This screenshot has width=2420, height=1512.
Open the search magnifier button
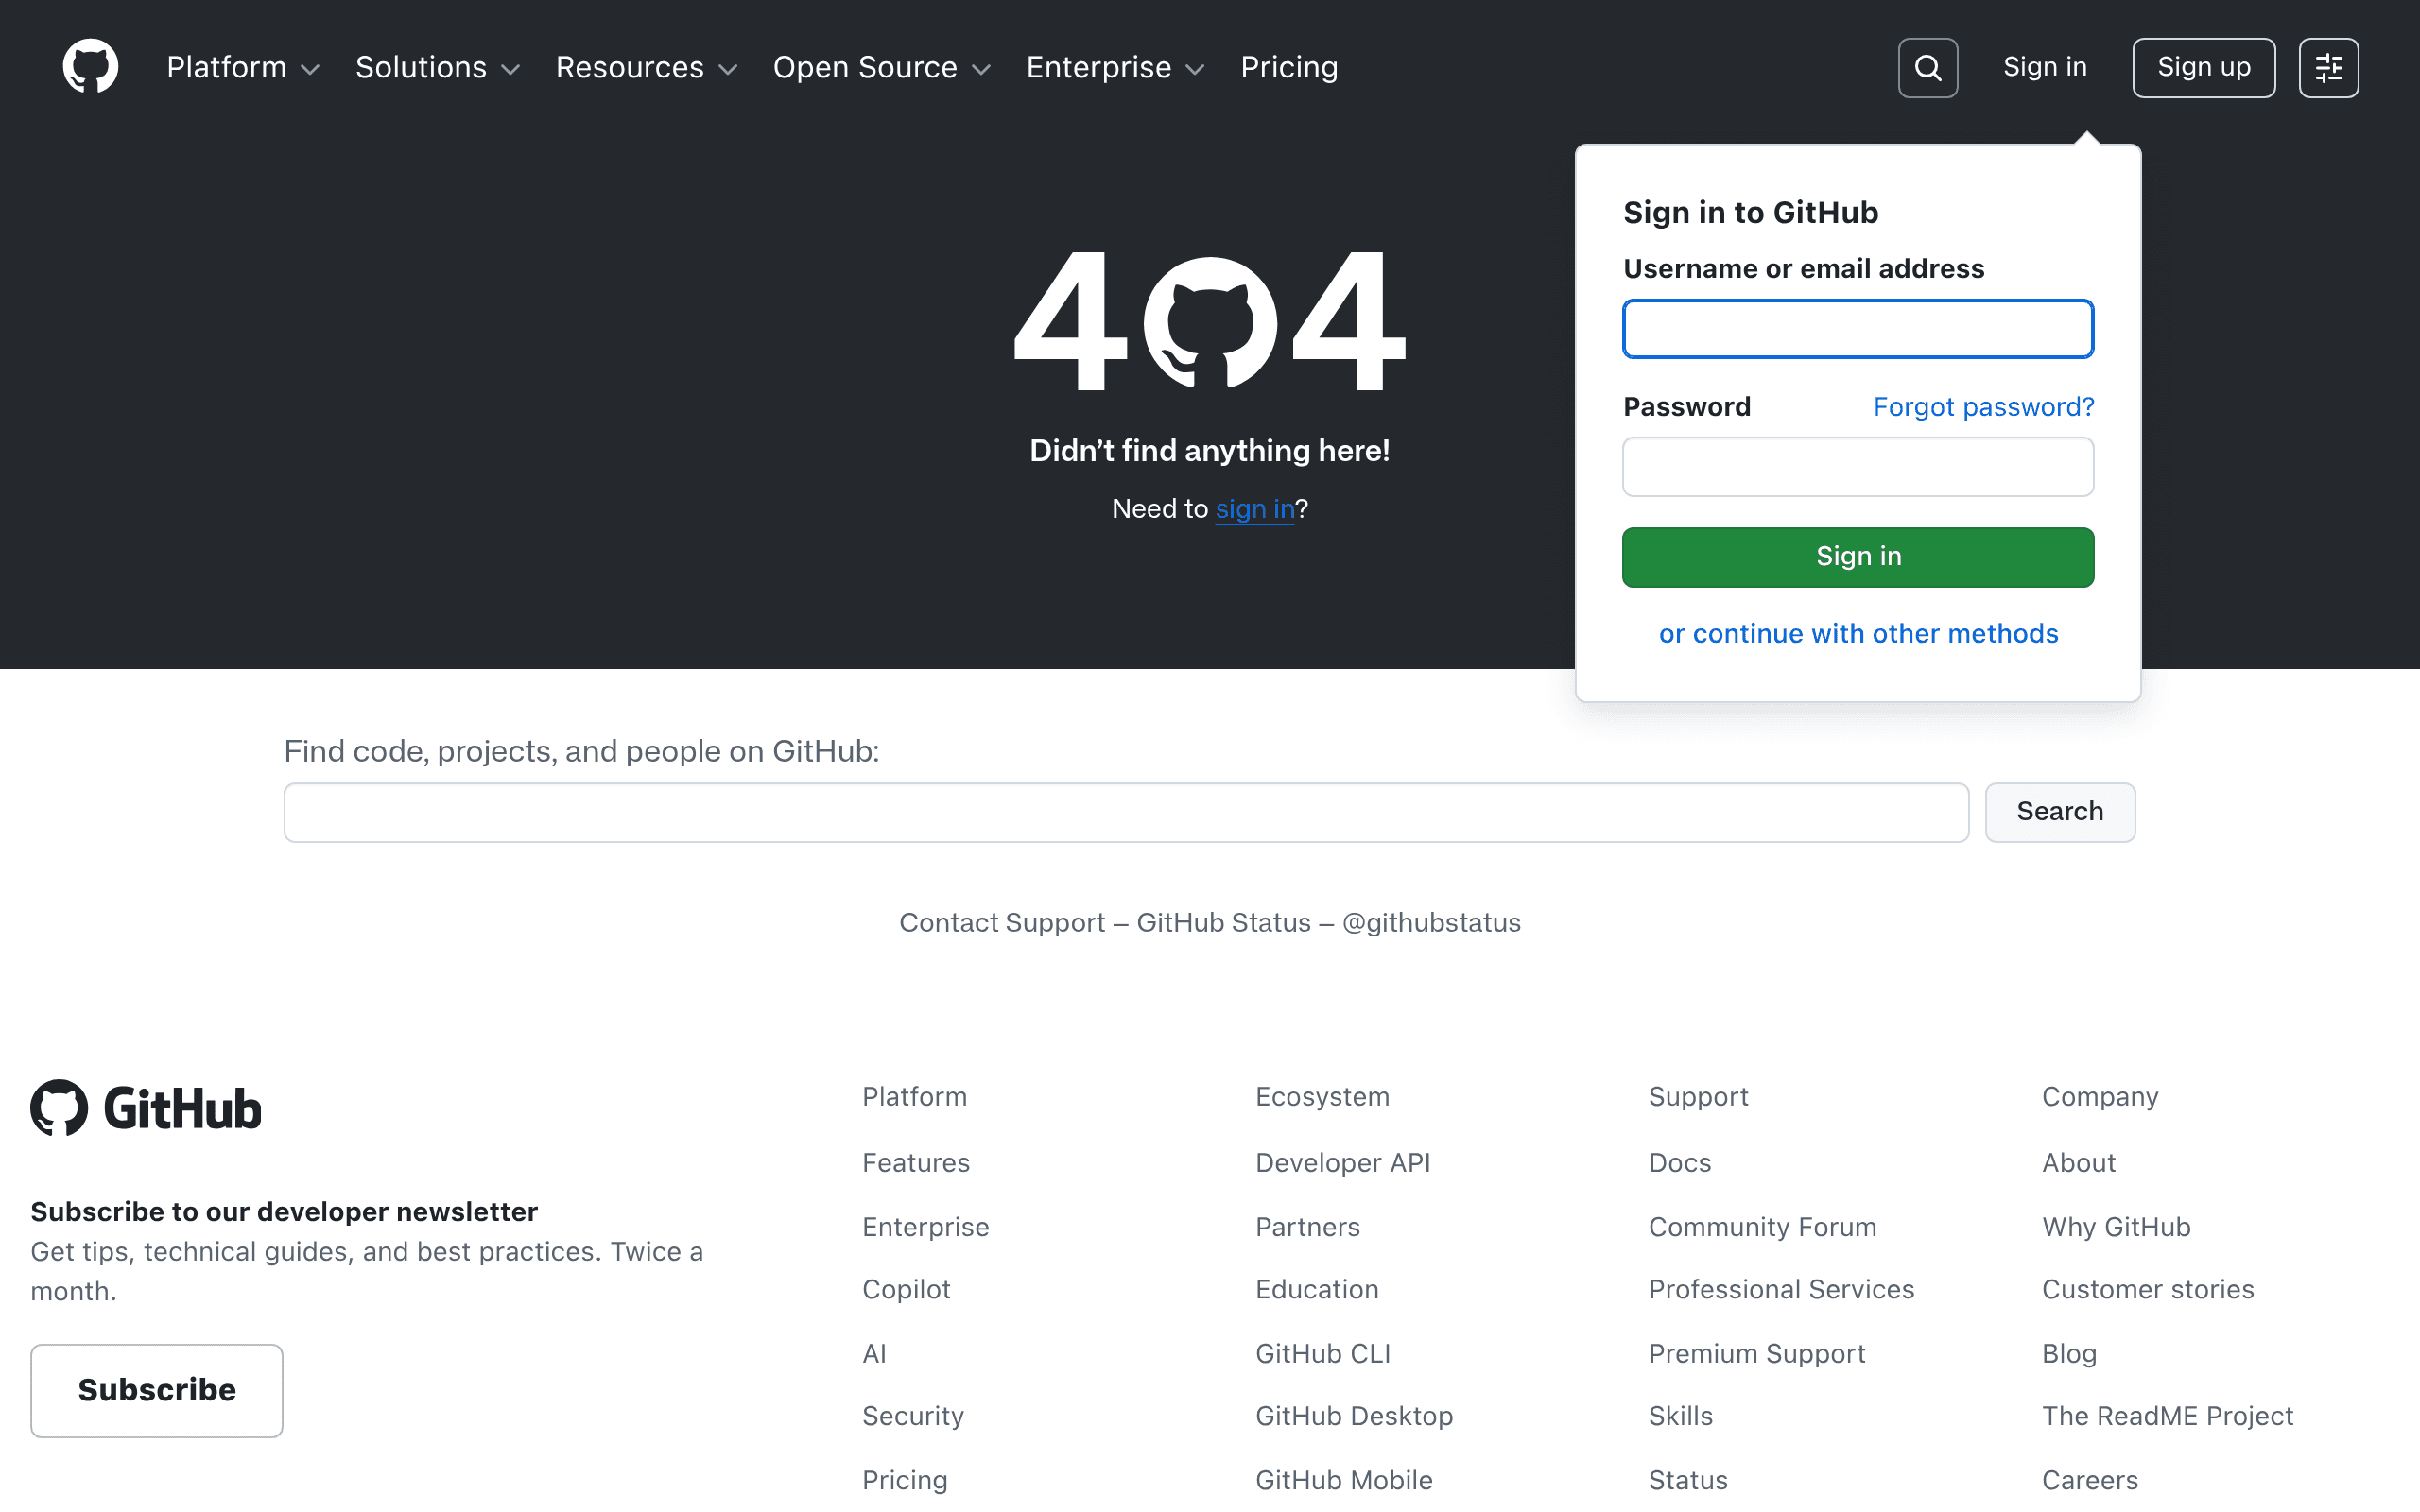(1927, 68)
